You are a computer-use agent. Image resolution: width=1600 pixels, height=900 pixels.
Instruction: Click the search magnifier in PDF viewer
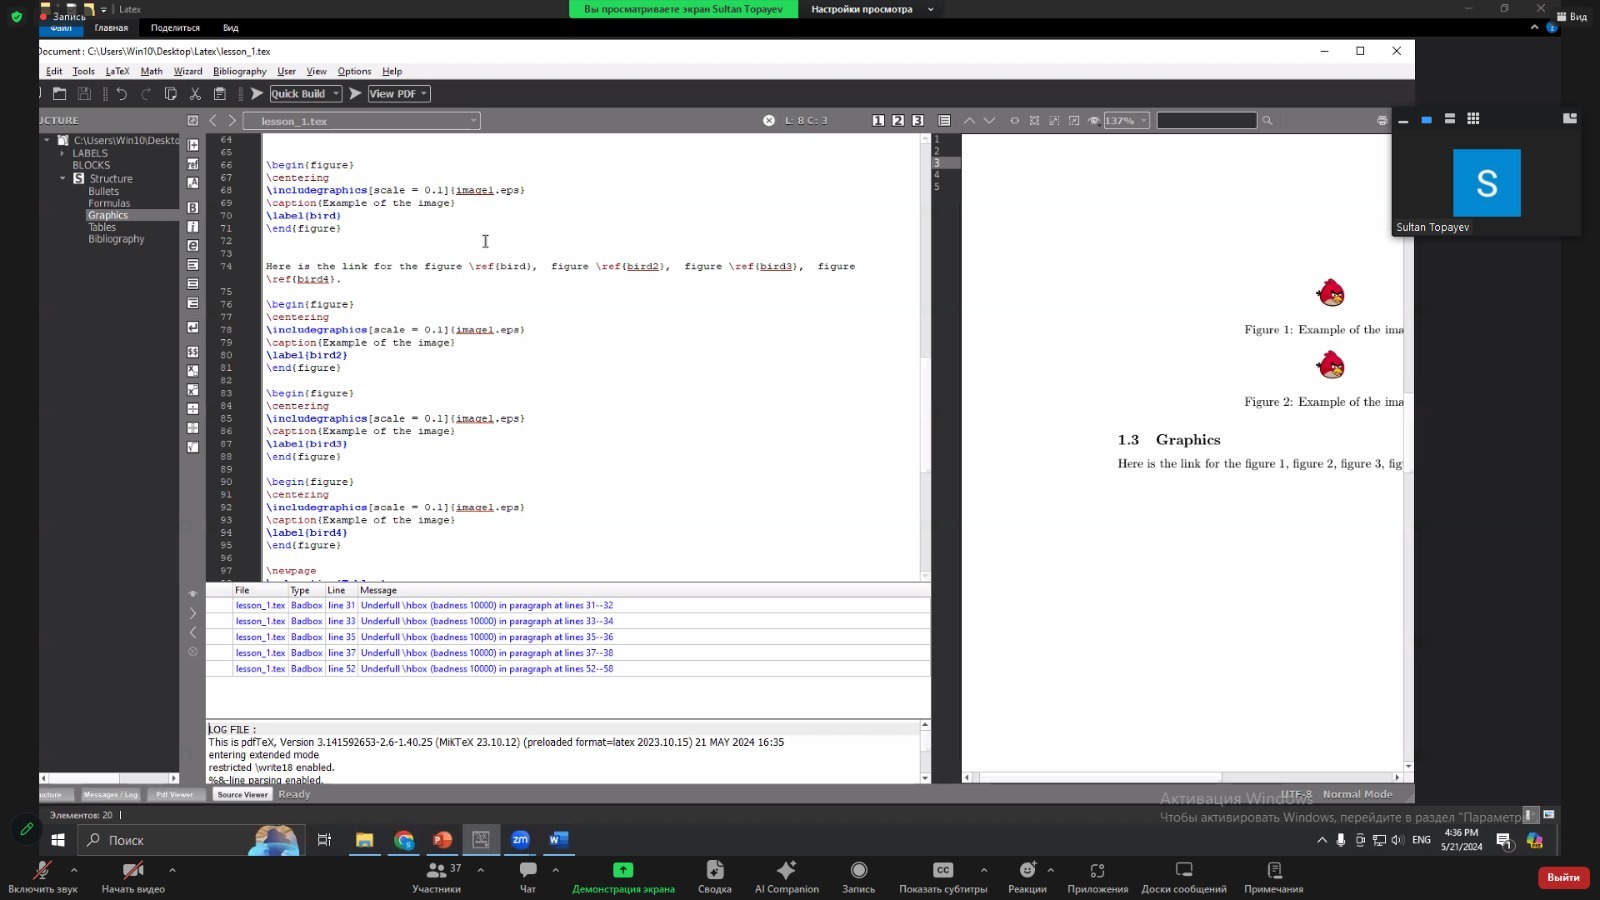(1267, 121)
